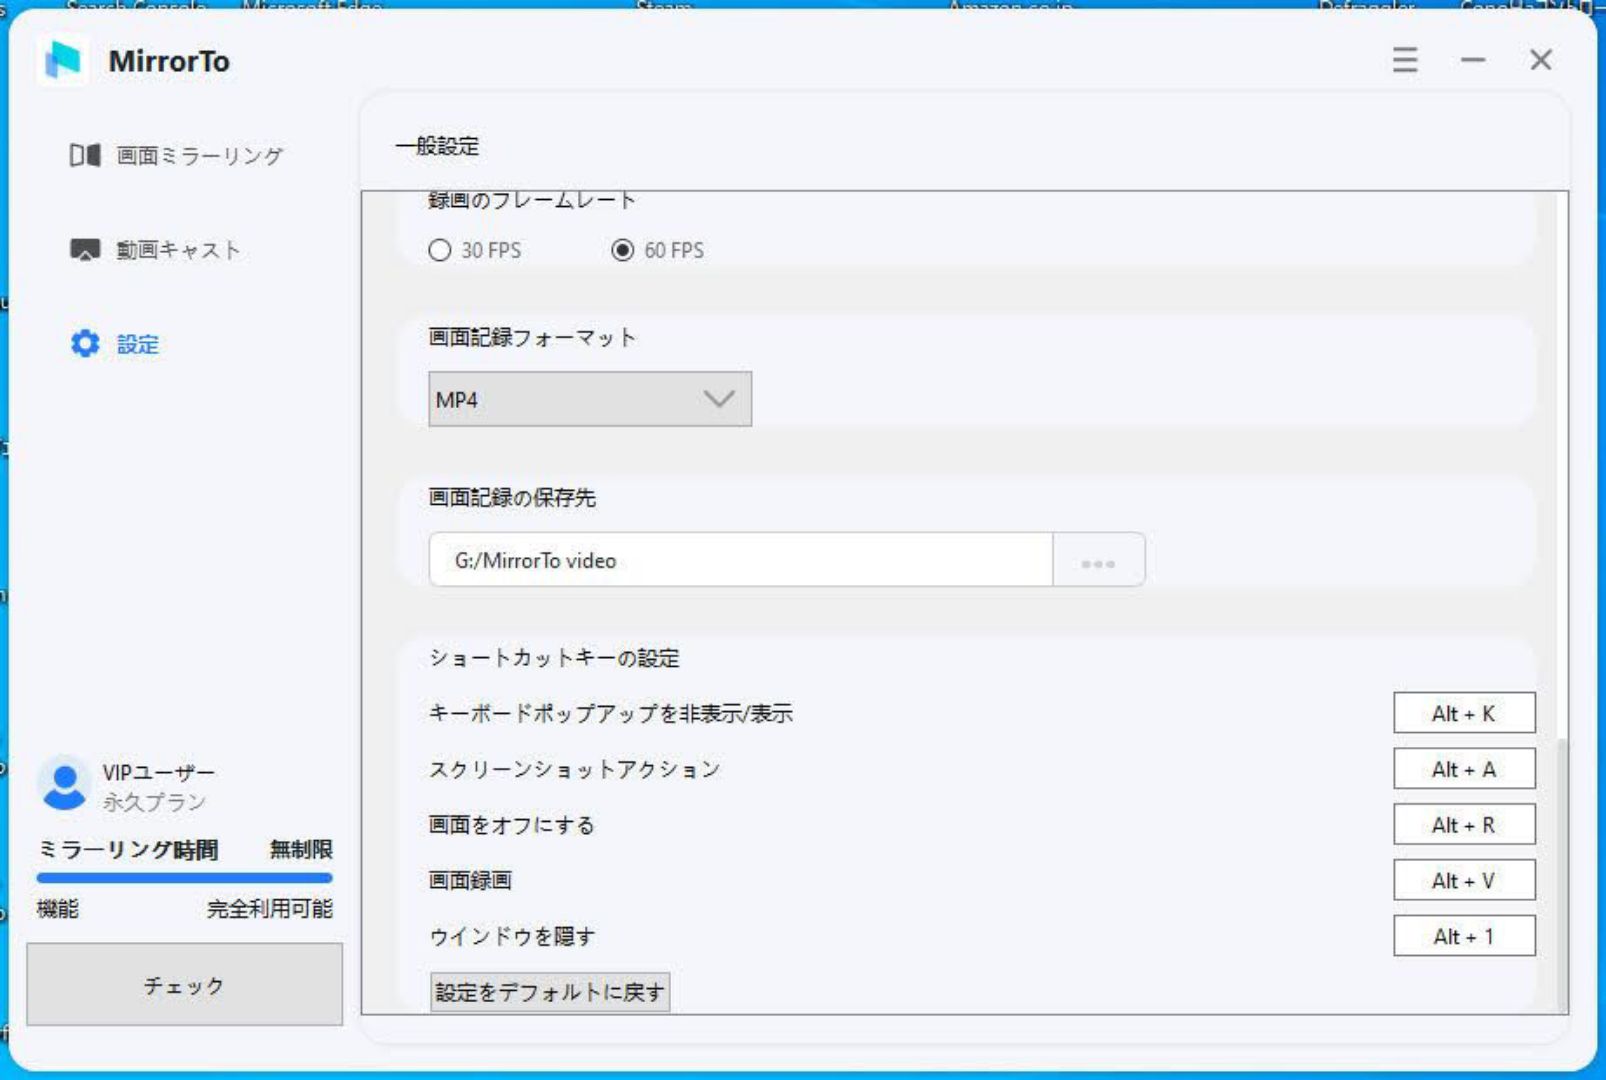
Task: Click the 無制限 text
Action: (x=301, y=849)
